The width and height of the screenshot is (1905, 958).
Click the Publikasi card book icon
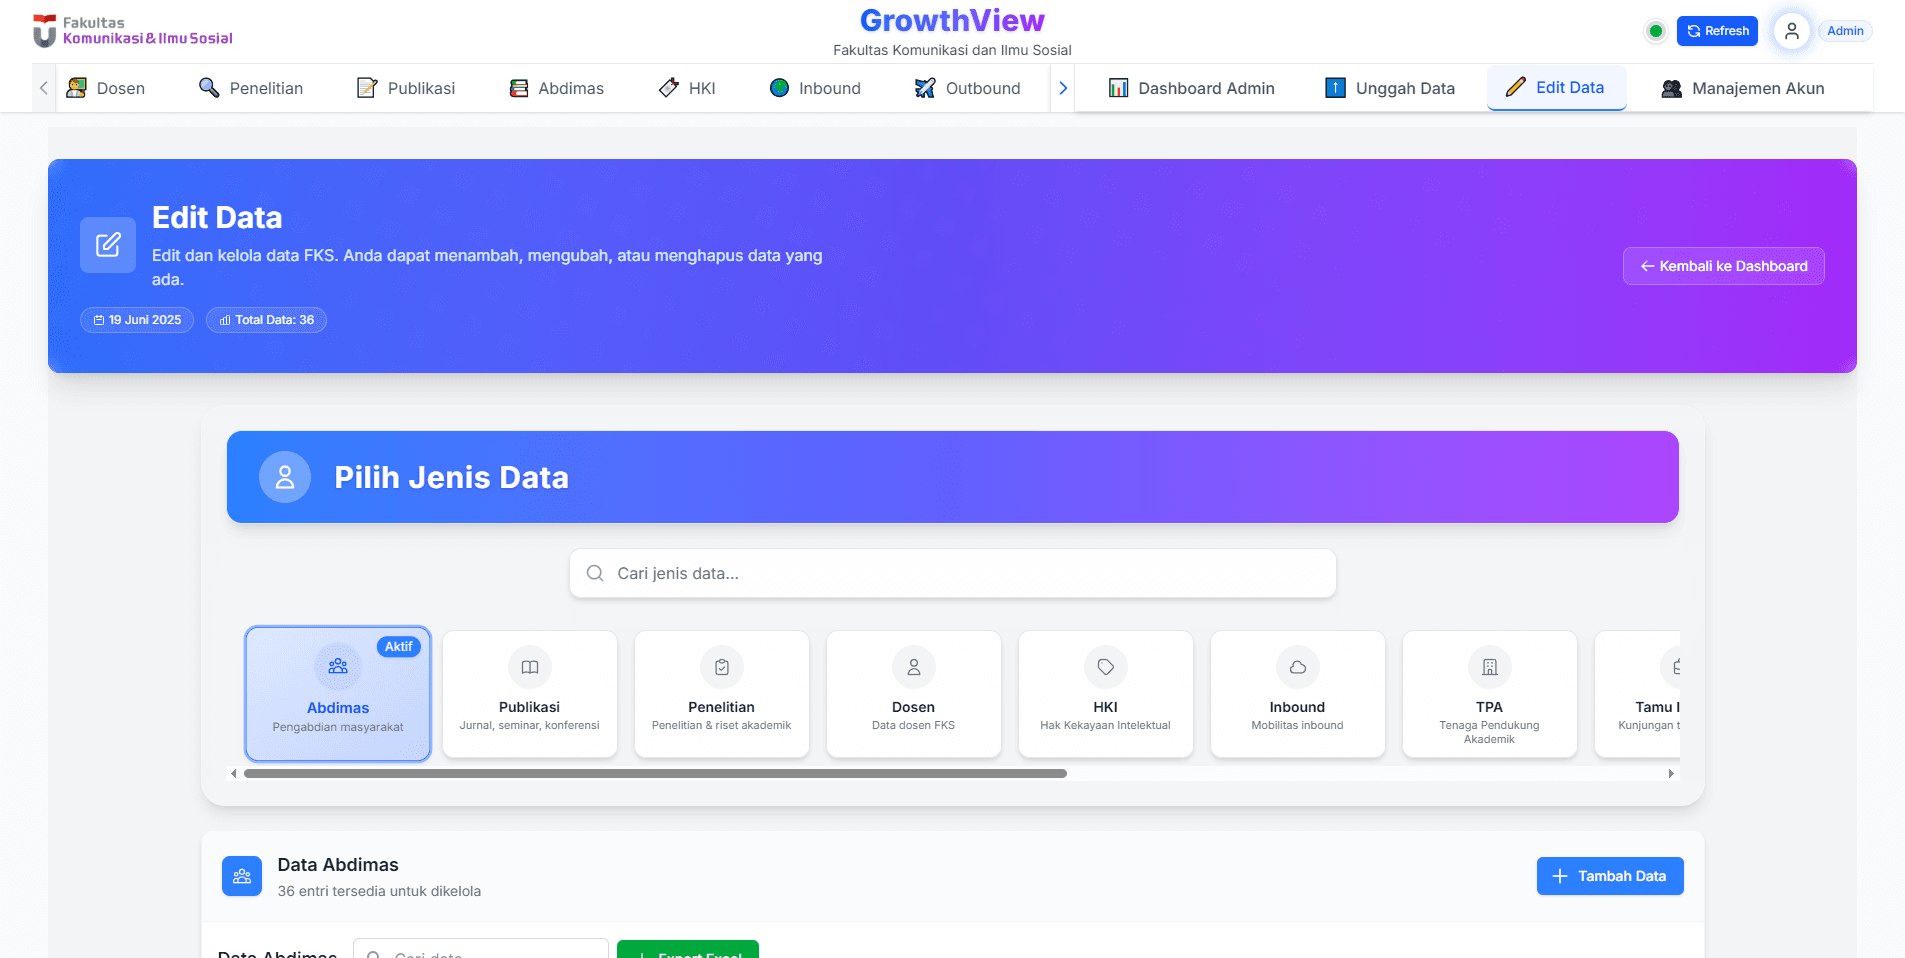(529, 667)
